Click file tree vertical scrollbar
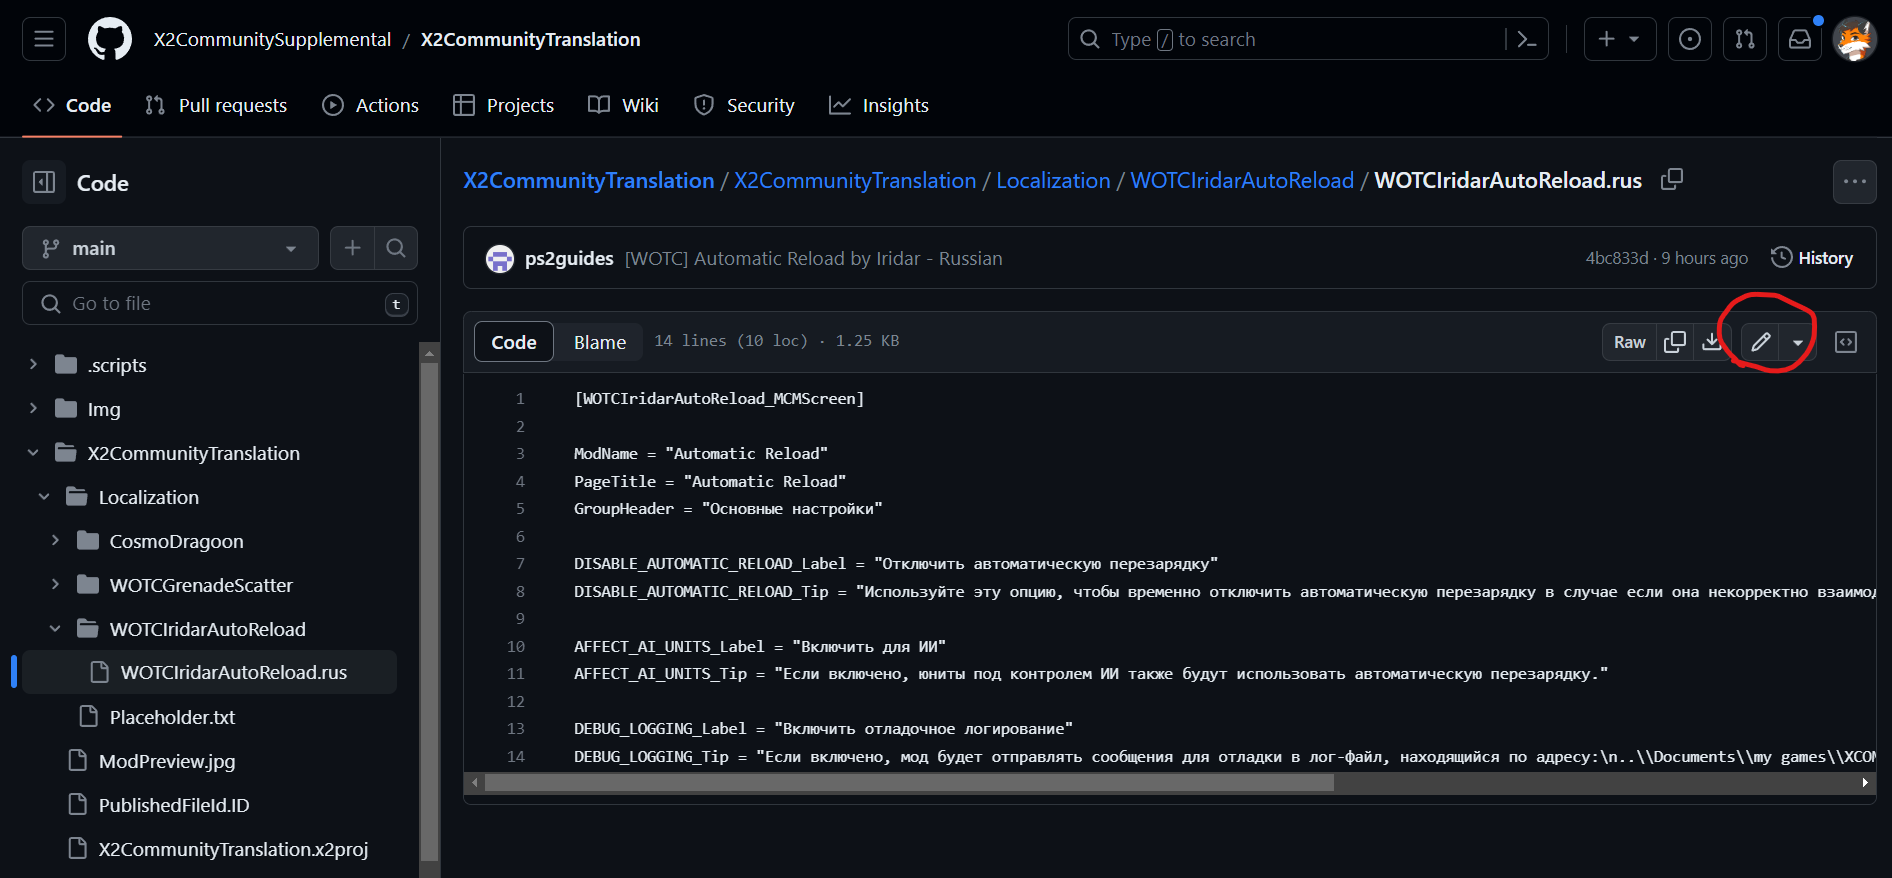 (430, 610)
